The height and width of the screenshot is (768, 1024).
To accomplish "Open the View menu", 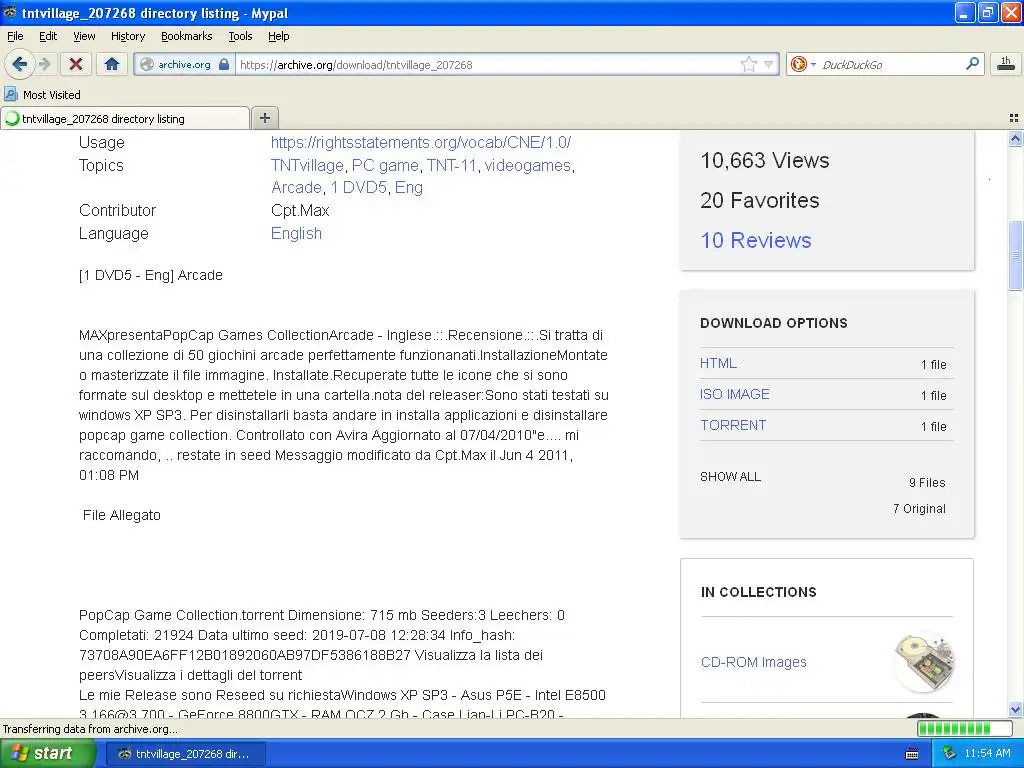I will click(84, 37).
